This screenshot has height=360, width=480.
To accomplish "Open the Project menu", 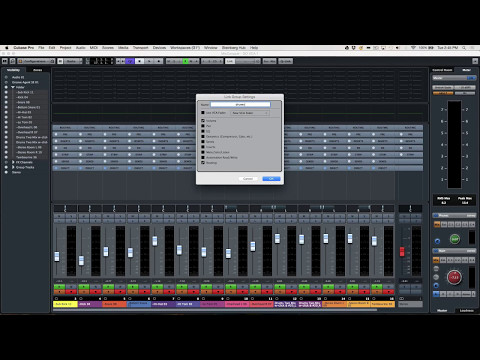I will (x=66, y=48).
